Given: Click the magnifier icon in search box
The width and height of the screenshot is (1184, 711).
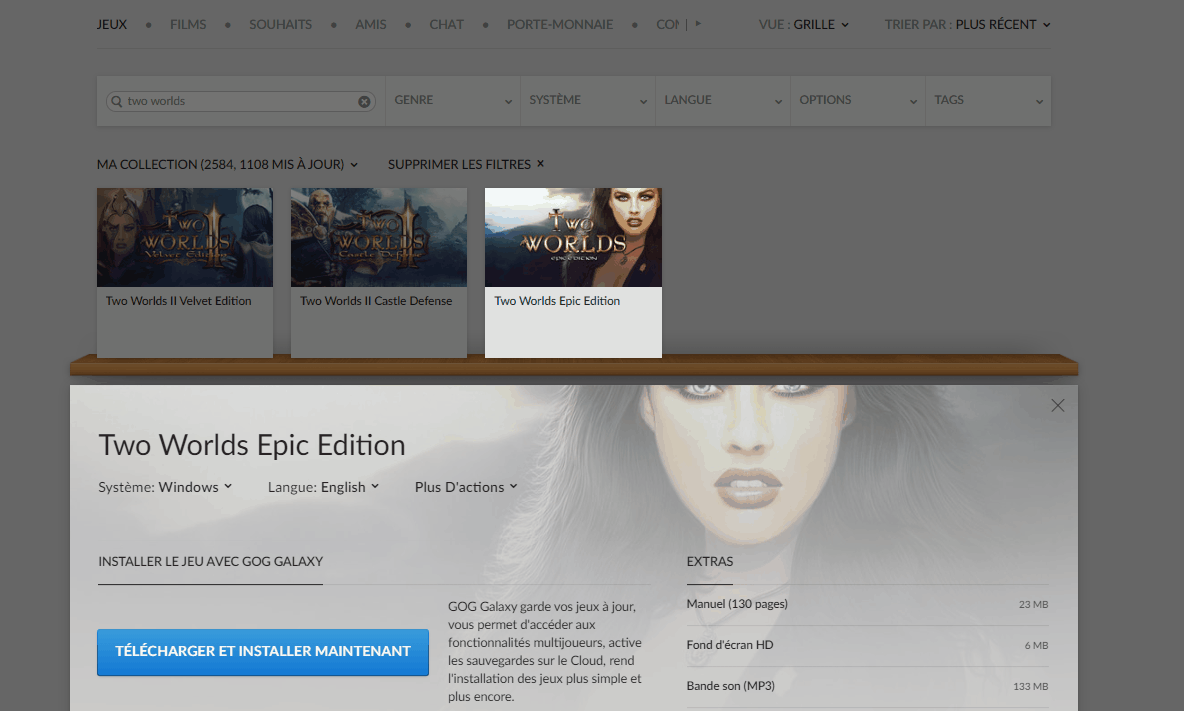Looking at the screenshot, I should tap(116, 101).
